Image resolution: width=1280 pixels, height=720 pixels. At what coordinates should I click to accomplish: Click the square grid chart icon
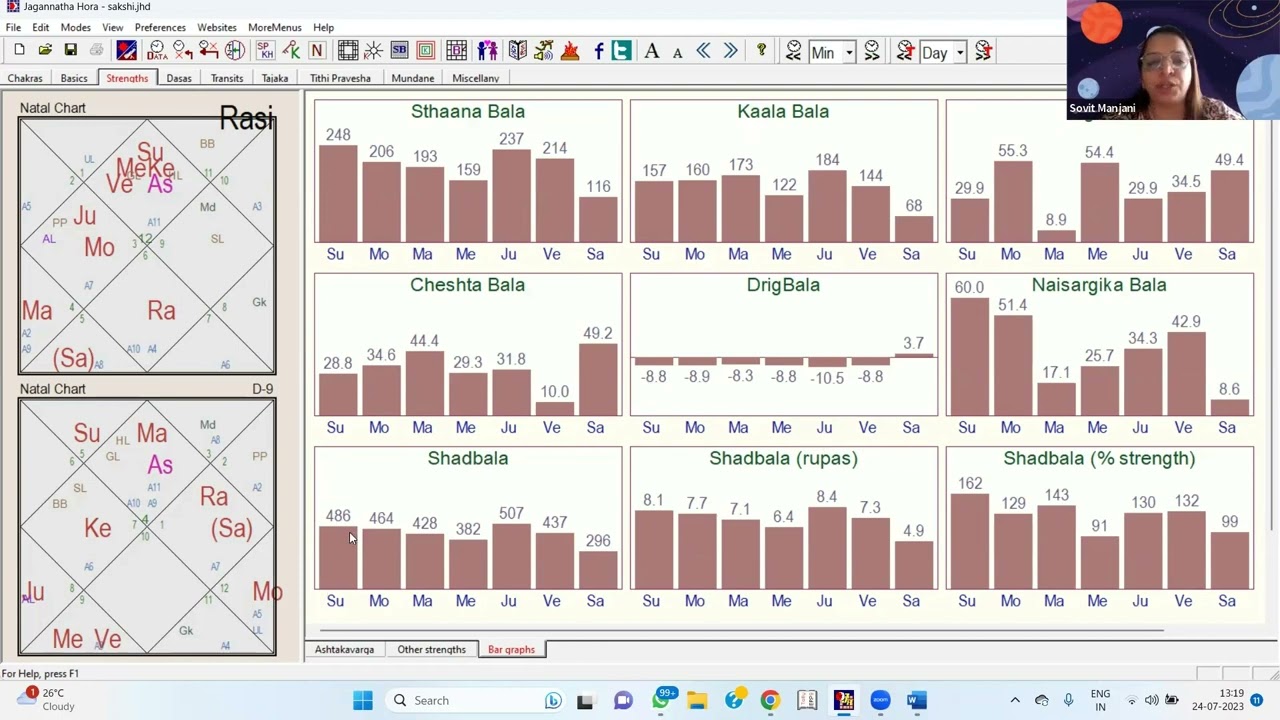click(x=348, y=51)
